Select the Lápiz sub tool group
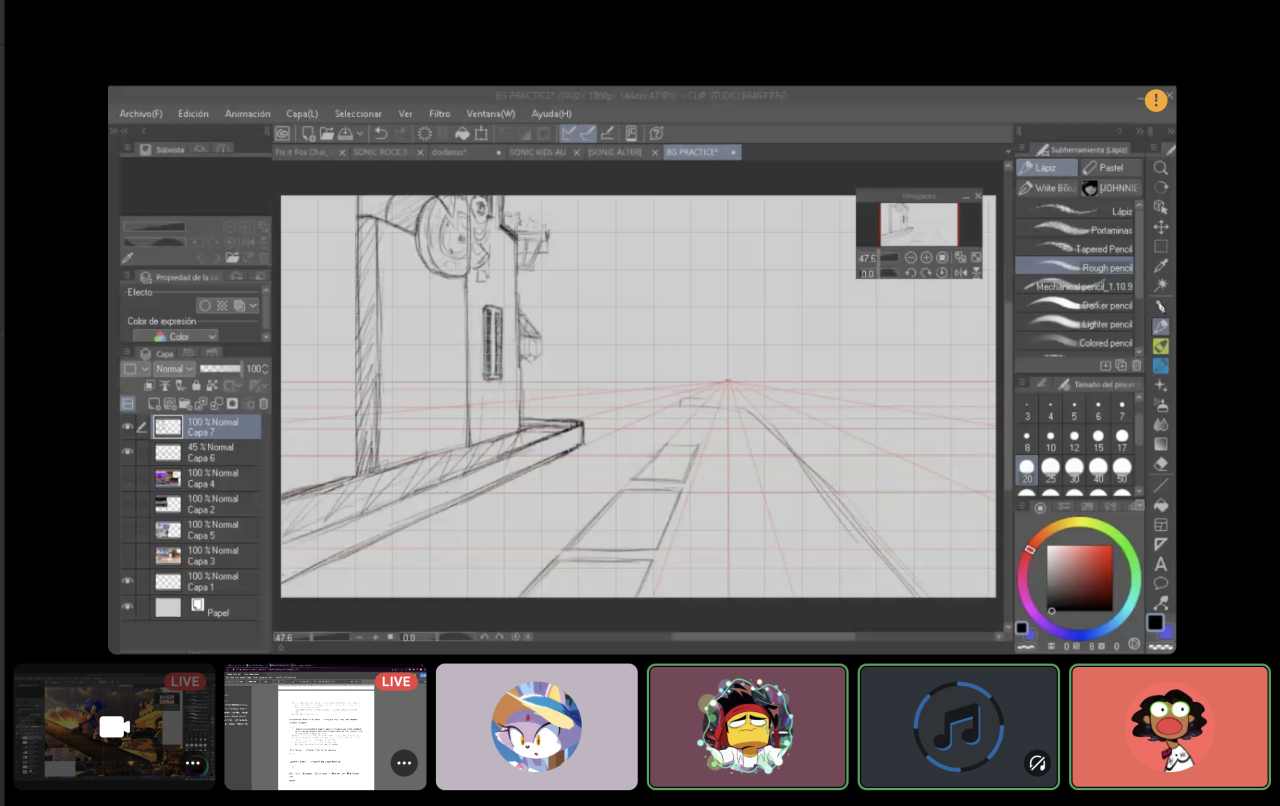Image resolution: width=1280 pixels, height=806 pixels. (1047, 168)
